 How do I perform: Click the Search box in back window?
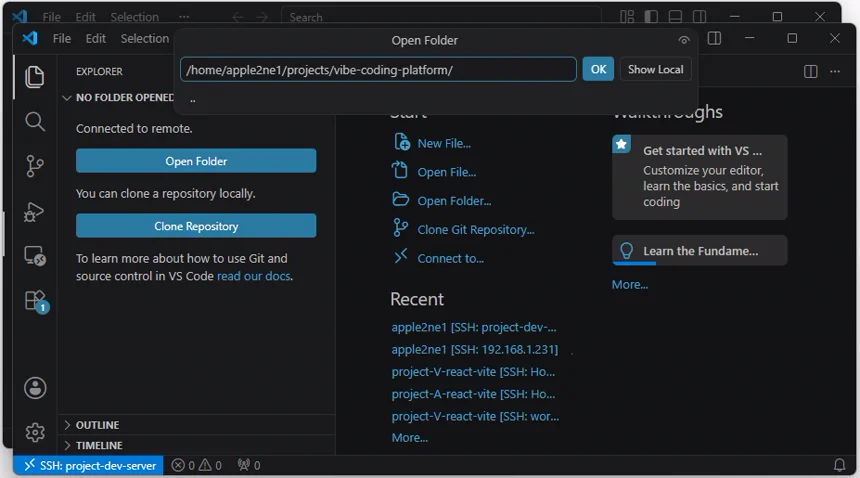tap(442, 17)
